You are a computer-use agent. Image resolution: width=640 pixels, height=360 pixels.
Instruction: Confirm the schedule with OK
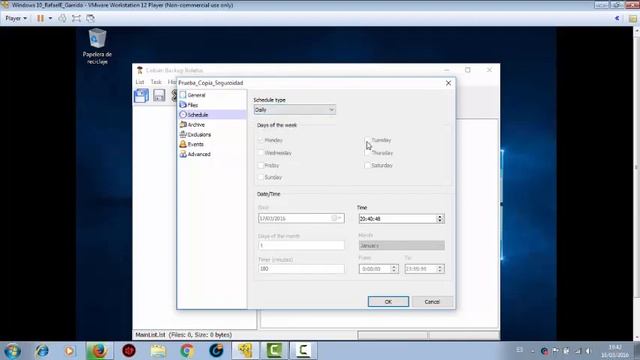coord(388,302)
